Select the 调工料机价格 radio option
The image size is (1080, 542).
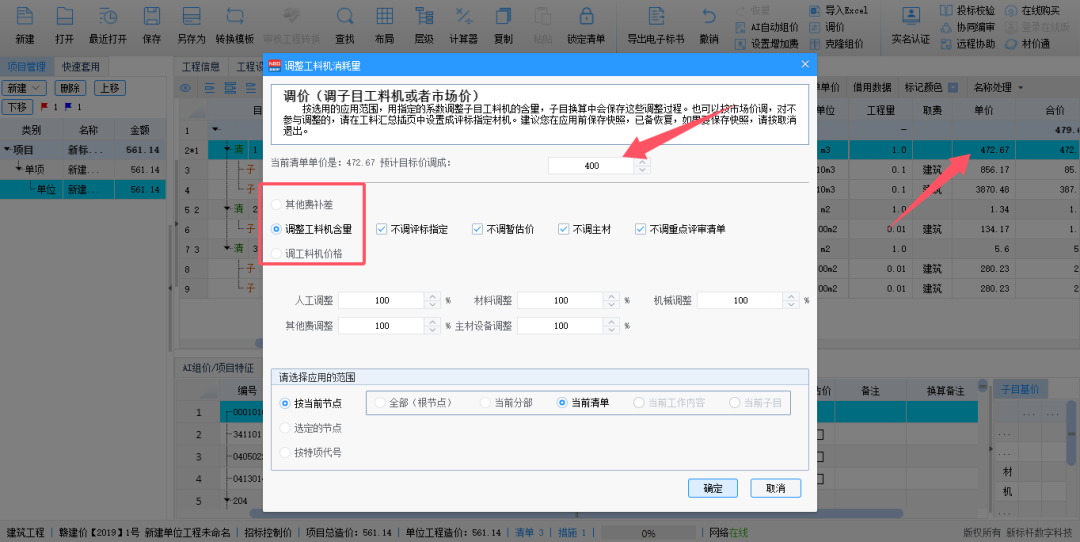pyautogui.click(x=277, y=254)
